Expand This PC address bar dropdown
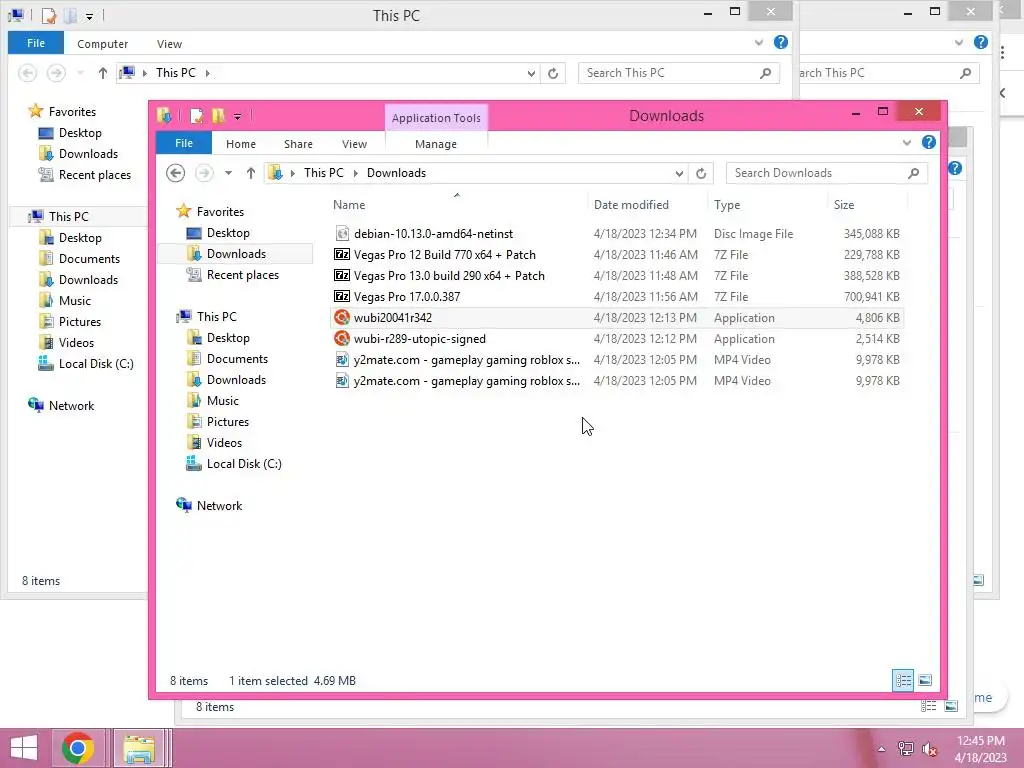Screen dimensions: 1024x768 point(531,73)
